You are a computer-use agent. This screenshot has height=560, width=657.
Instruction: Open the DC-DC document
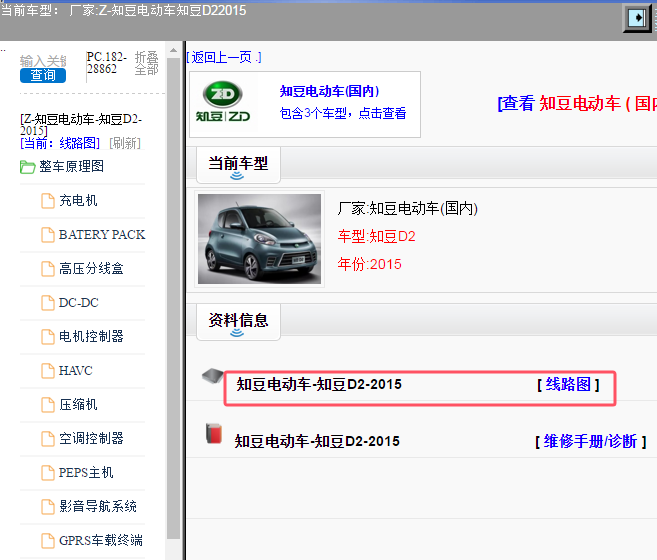79,303
